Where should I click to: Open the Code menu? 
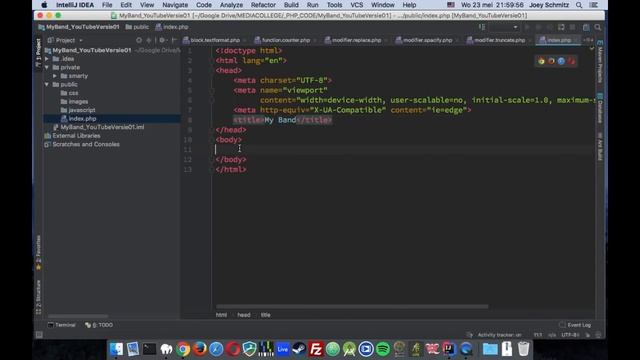tap(204, 5)
